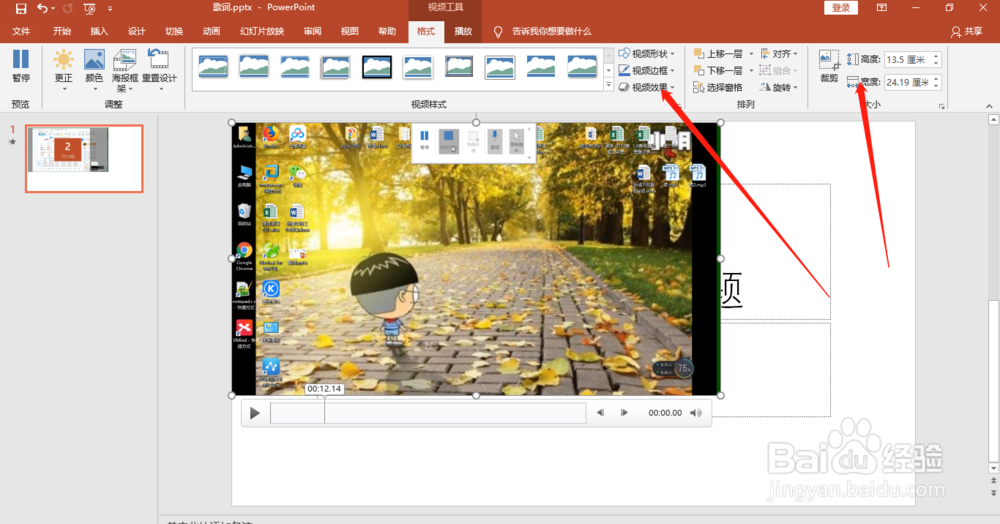Open the 对齐 align dropdown
The height and width of the screenshot is (524, 1000).
(779, 54)
